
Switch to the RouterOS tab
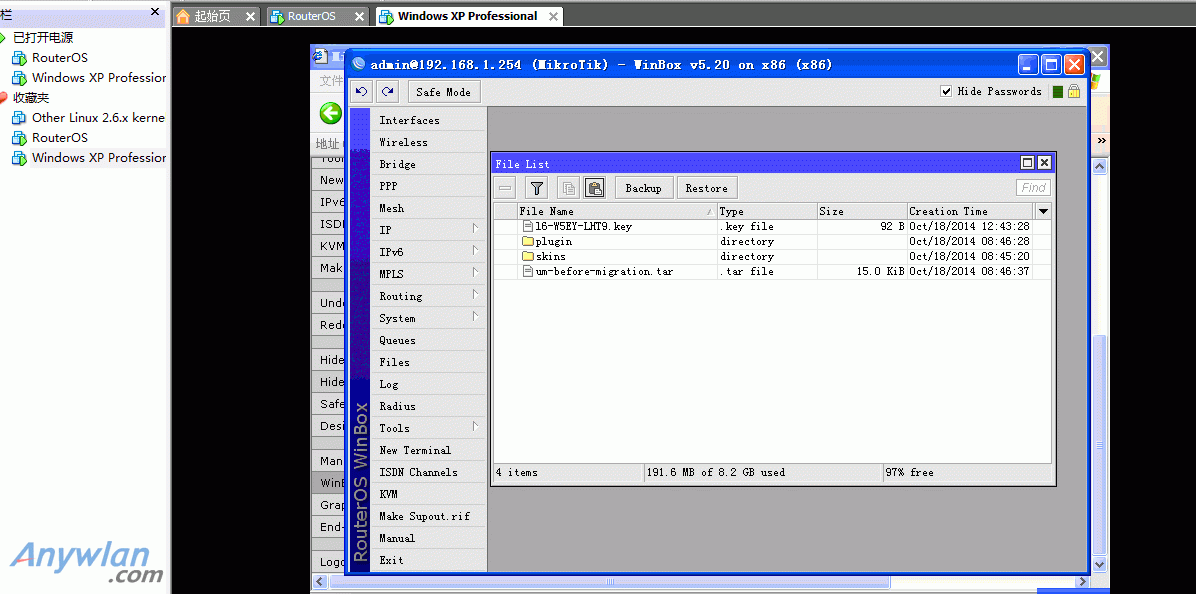tap(312, 16)
